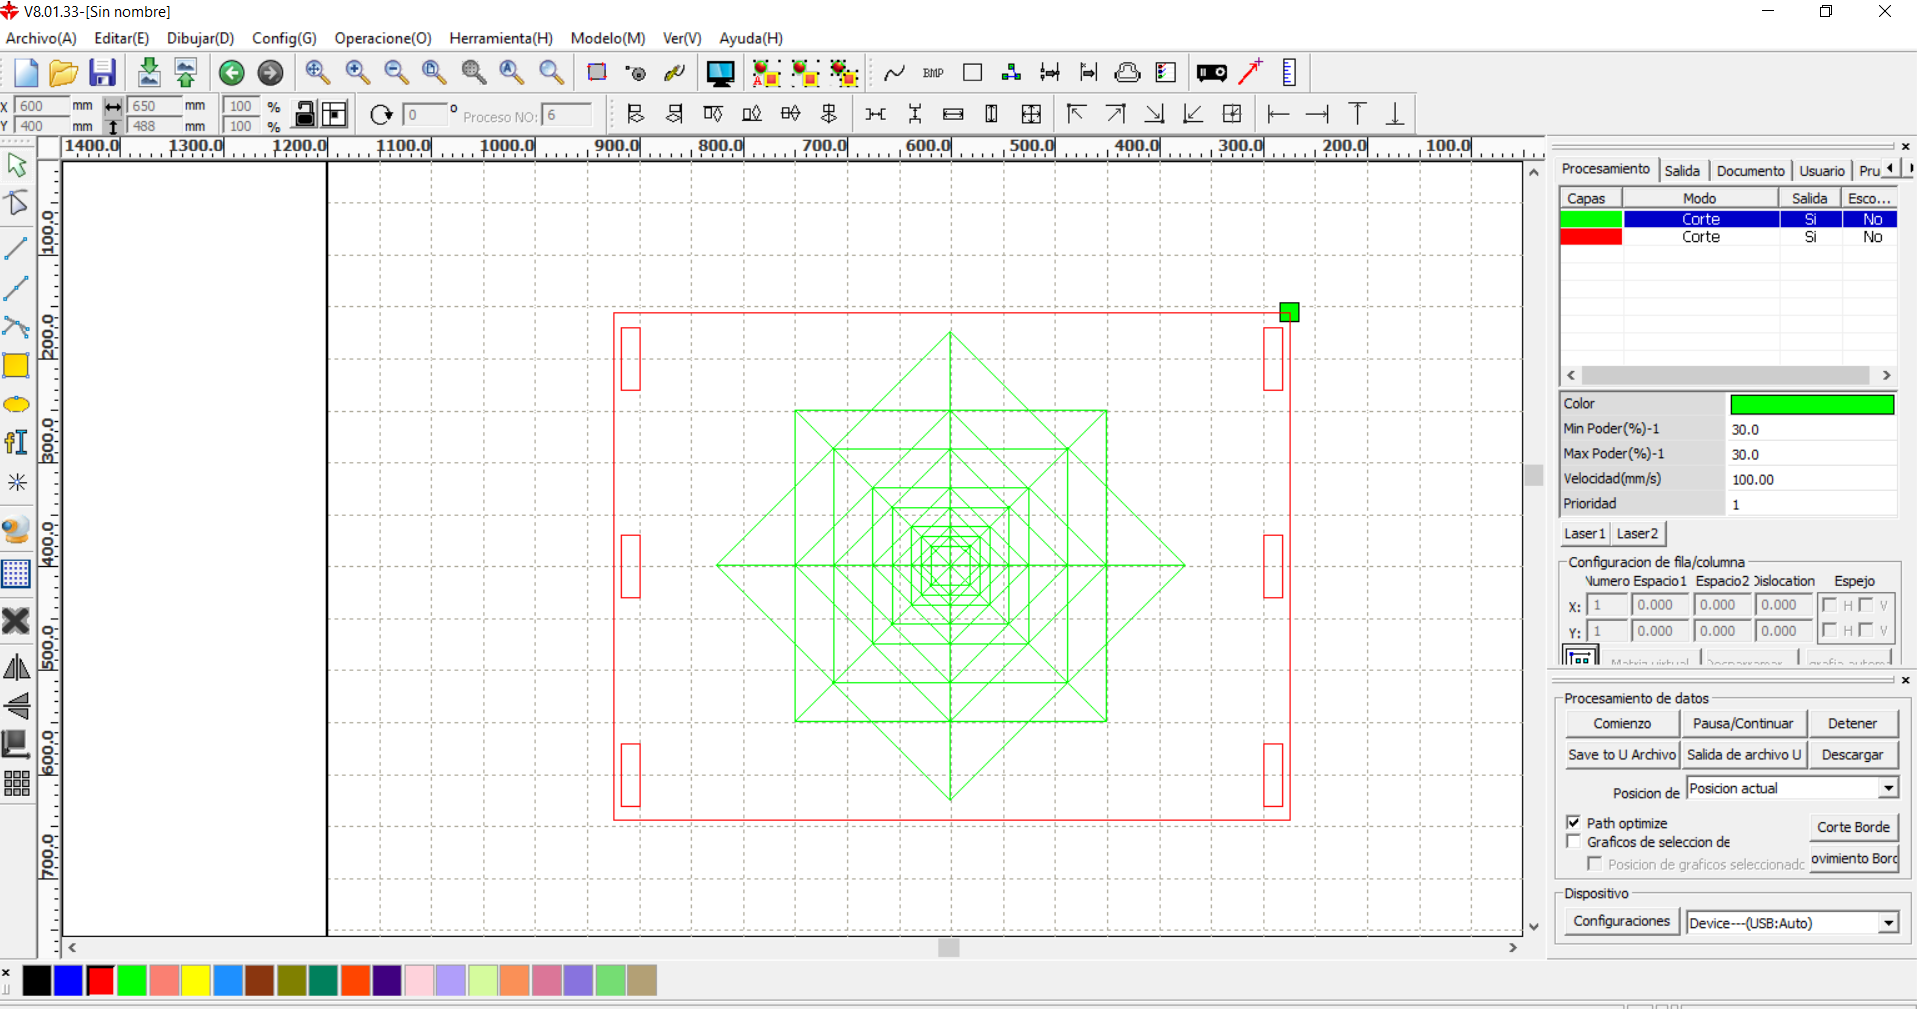
Task: Select the Line drawing tool
Action: point(16,247)
